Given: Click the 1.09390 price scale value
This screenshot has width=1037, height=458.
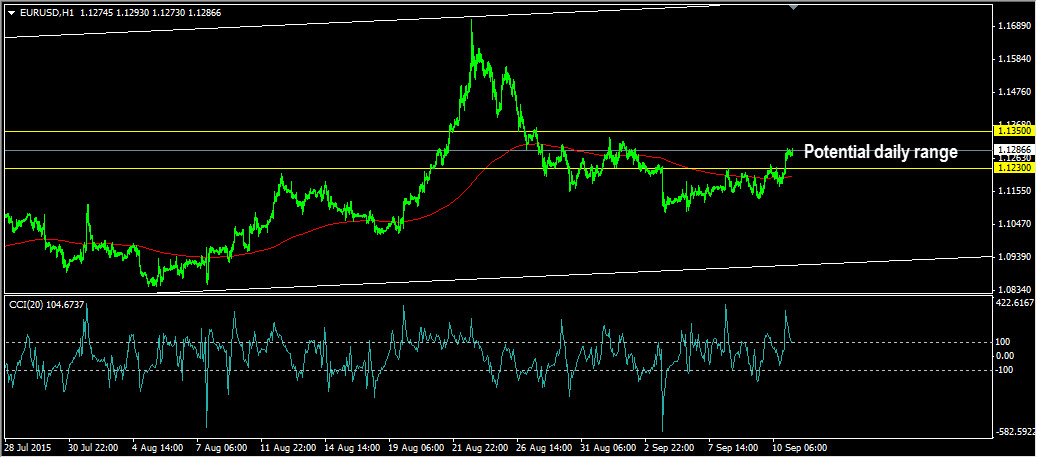Looking at the screenshot, I should coord(1013,256).
